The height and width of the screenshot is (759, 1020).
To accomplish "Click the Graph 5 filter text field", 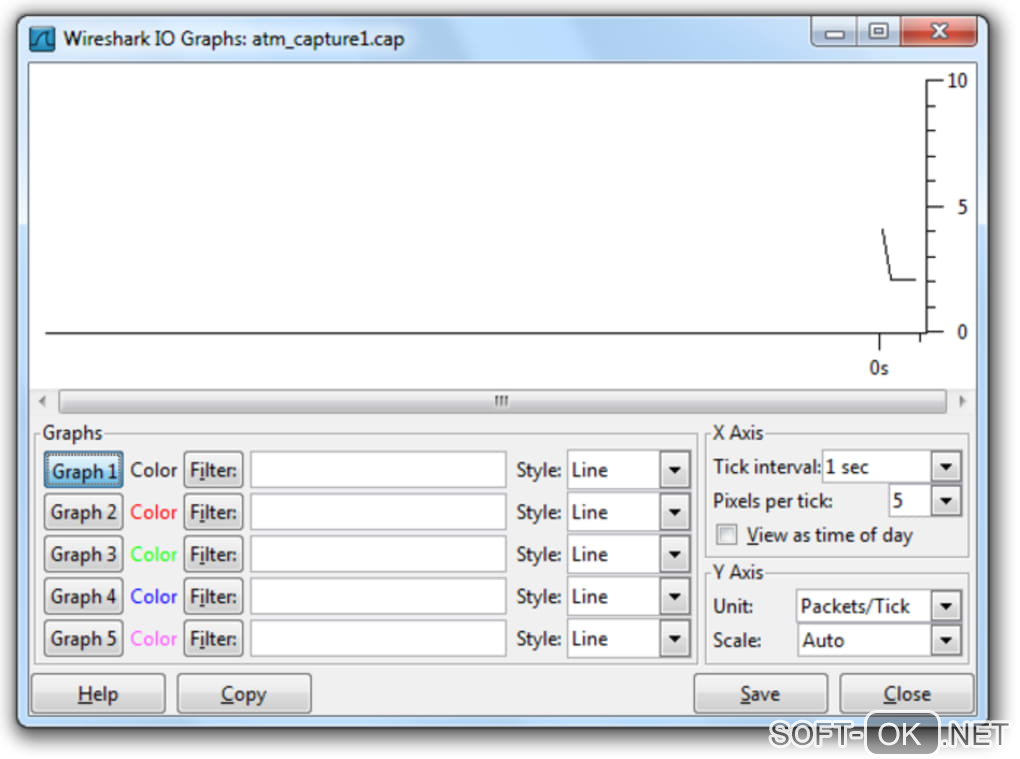I will 378,638.
